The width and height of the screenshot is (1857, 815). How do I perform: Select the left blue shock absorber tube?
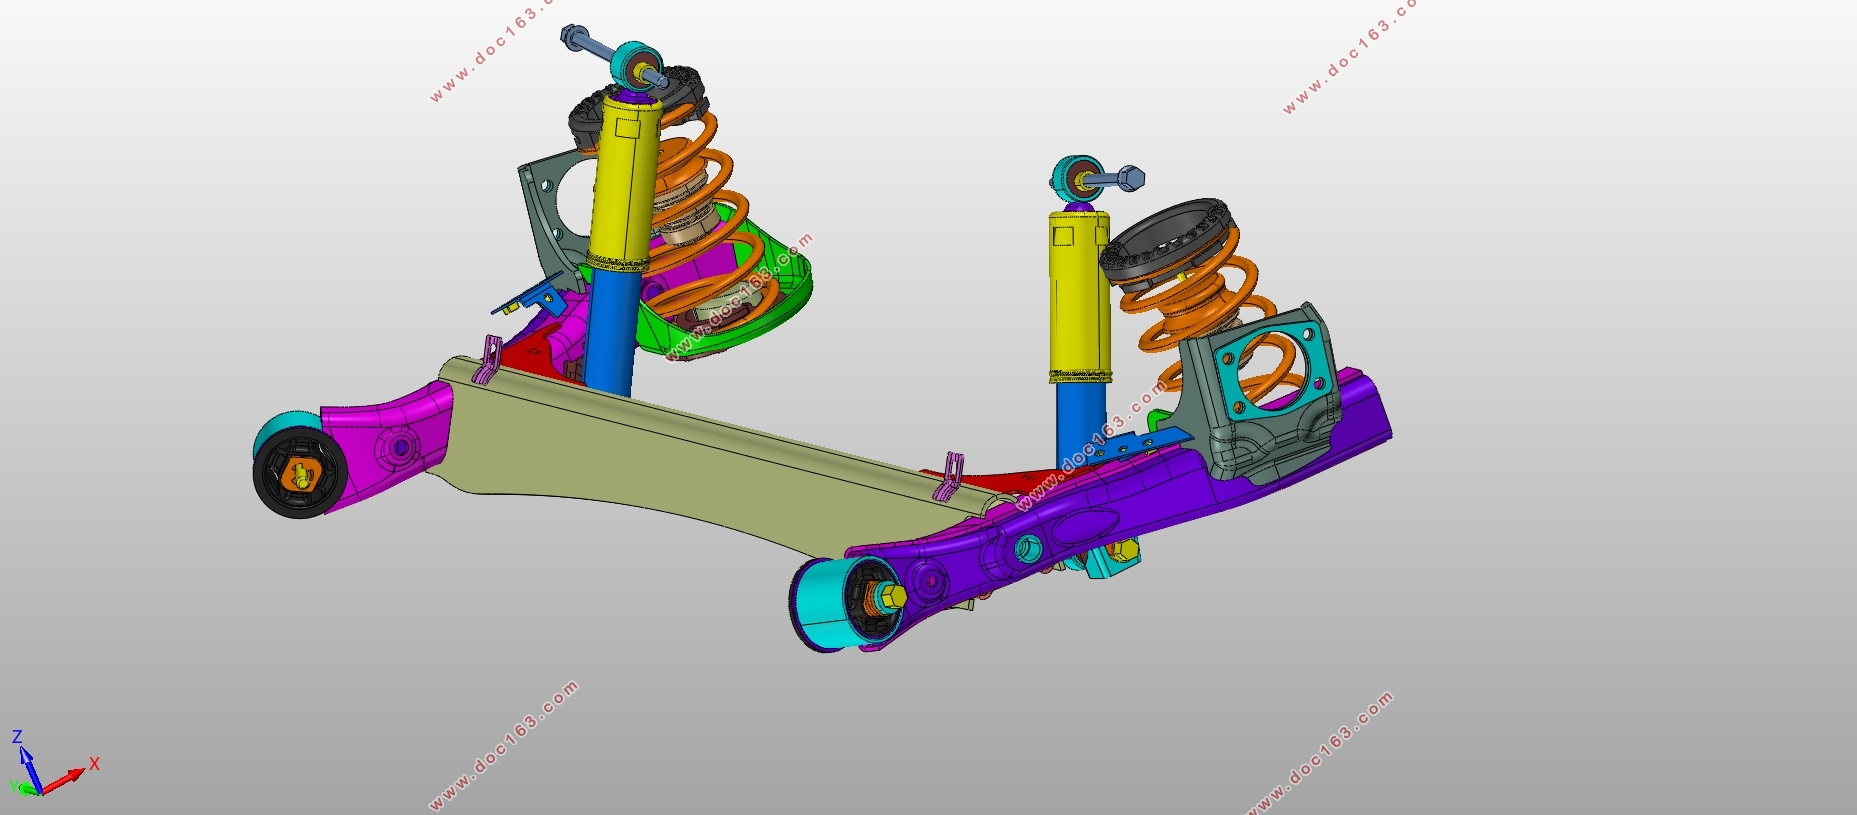[610, 330]
